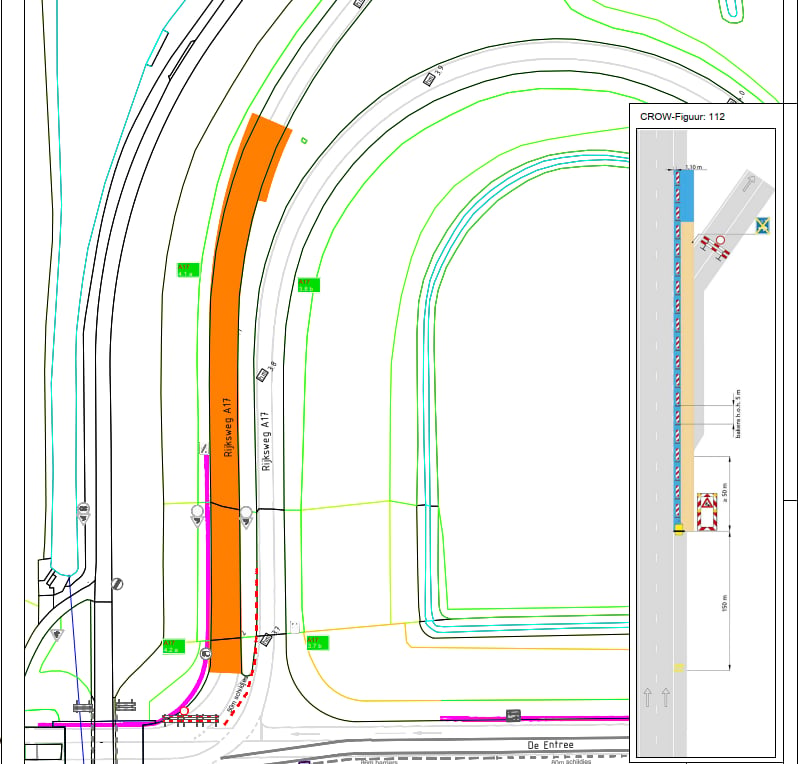Select the small green square near the orange area top

(x=304, y=140)
